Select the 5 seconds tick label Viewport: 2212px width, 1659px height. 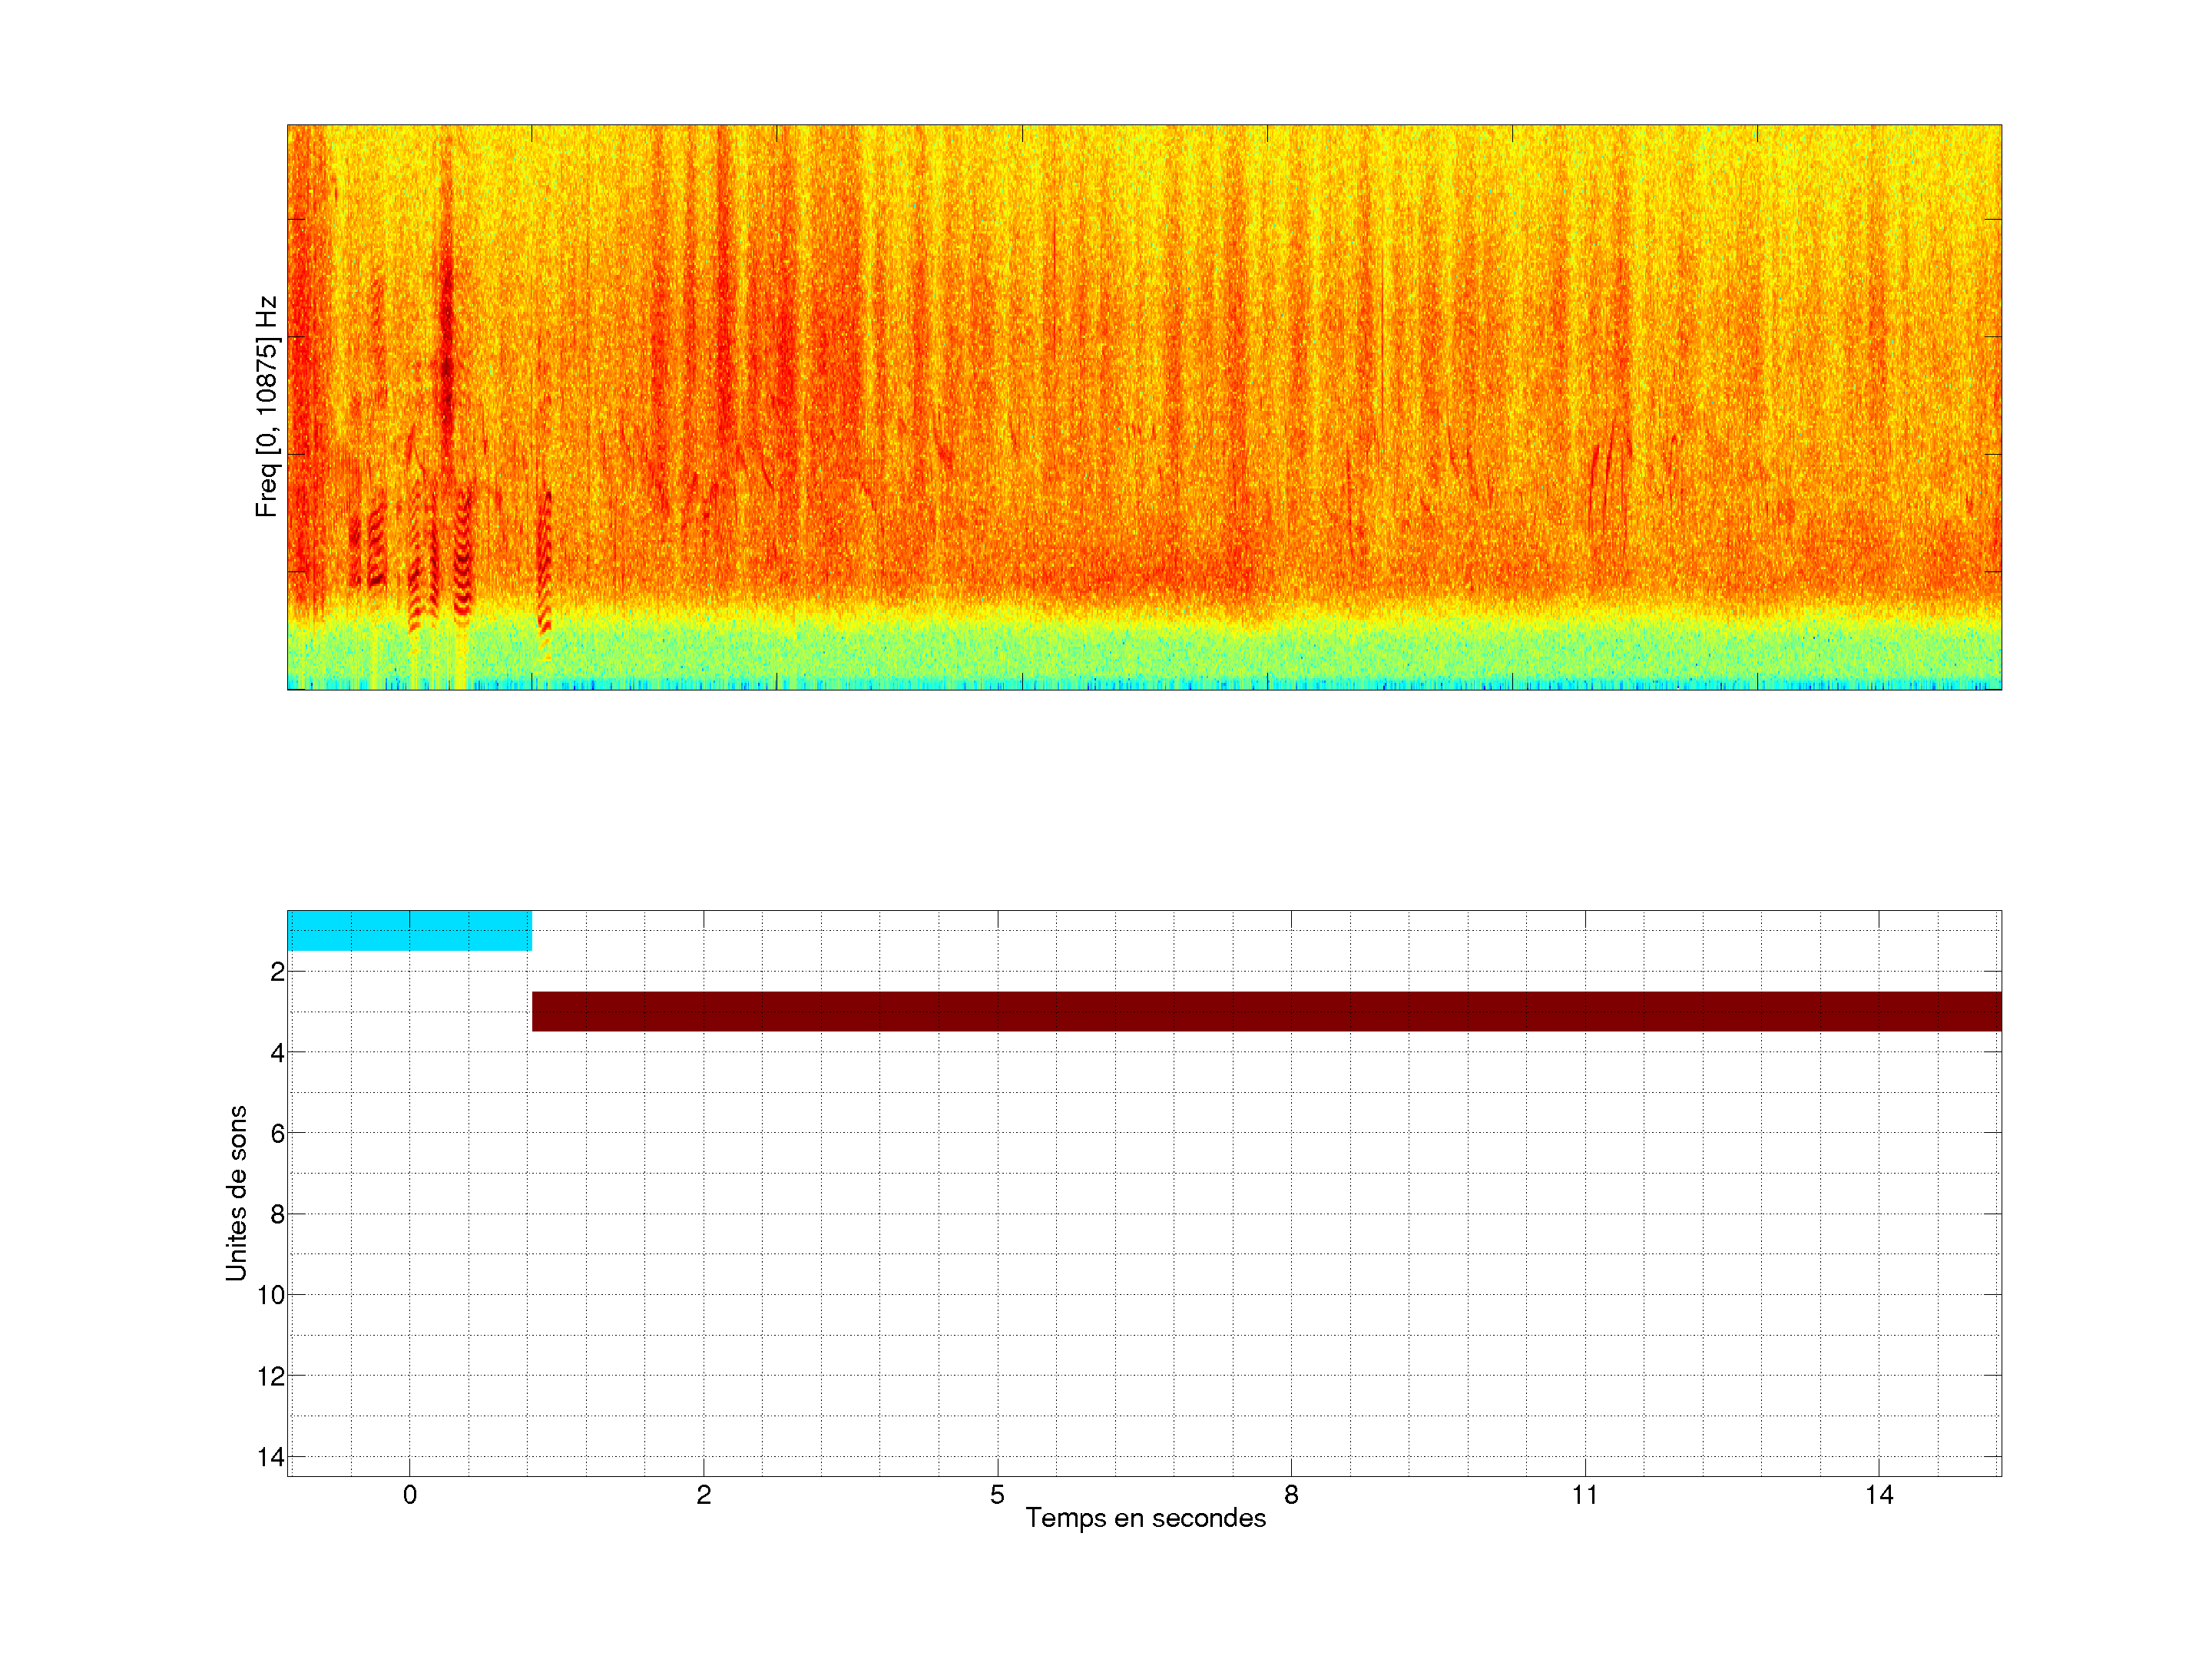pos(997,1495)
